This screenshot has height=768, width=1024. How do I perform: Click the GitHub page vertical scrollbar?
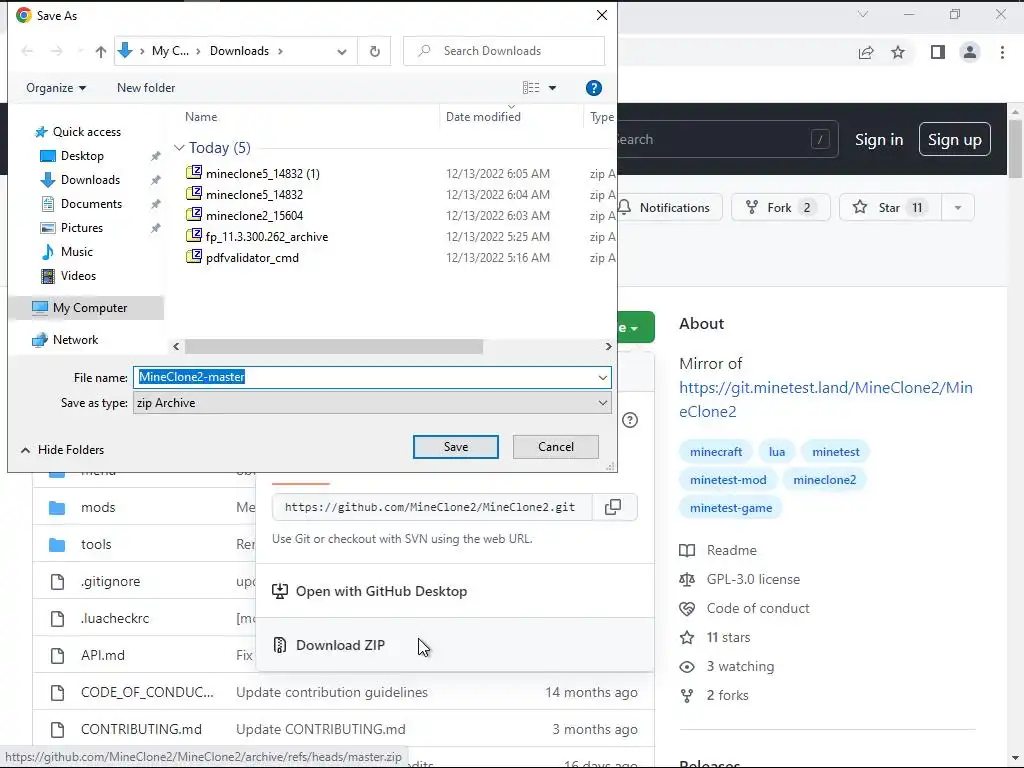1015,150
